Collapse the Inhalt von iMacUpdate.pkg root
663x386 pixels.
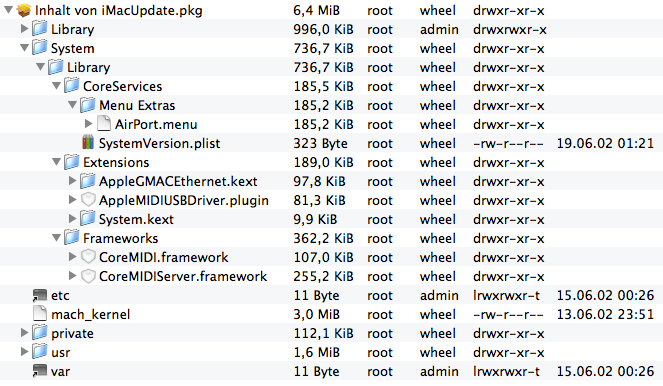tap(8, 10)
